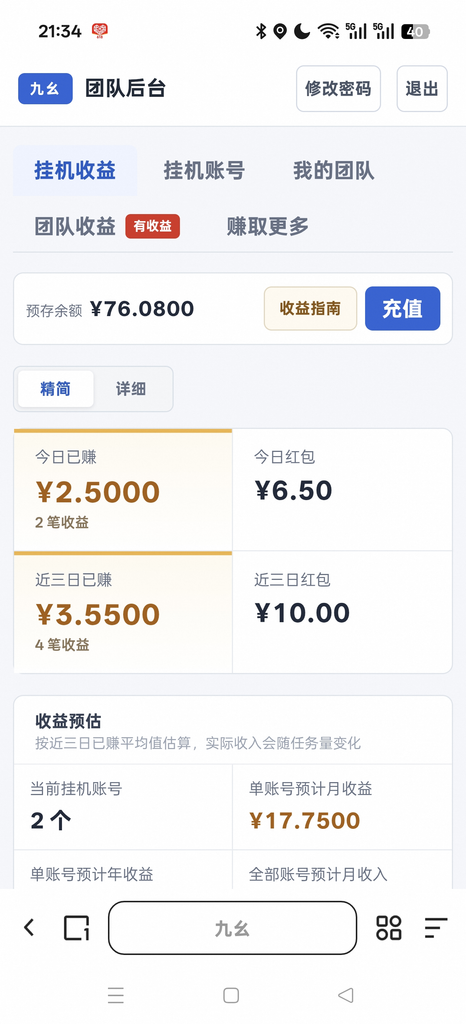Switch to 精简 view mode

55,389
